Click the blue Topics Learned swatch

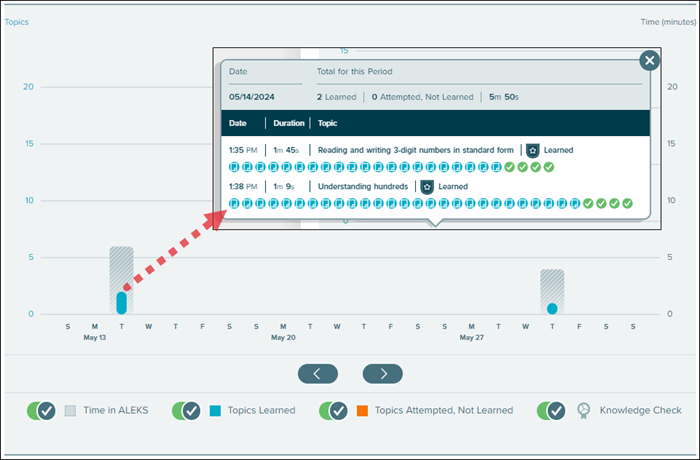[x=217, y=410]
